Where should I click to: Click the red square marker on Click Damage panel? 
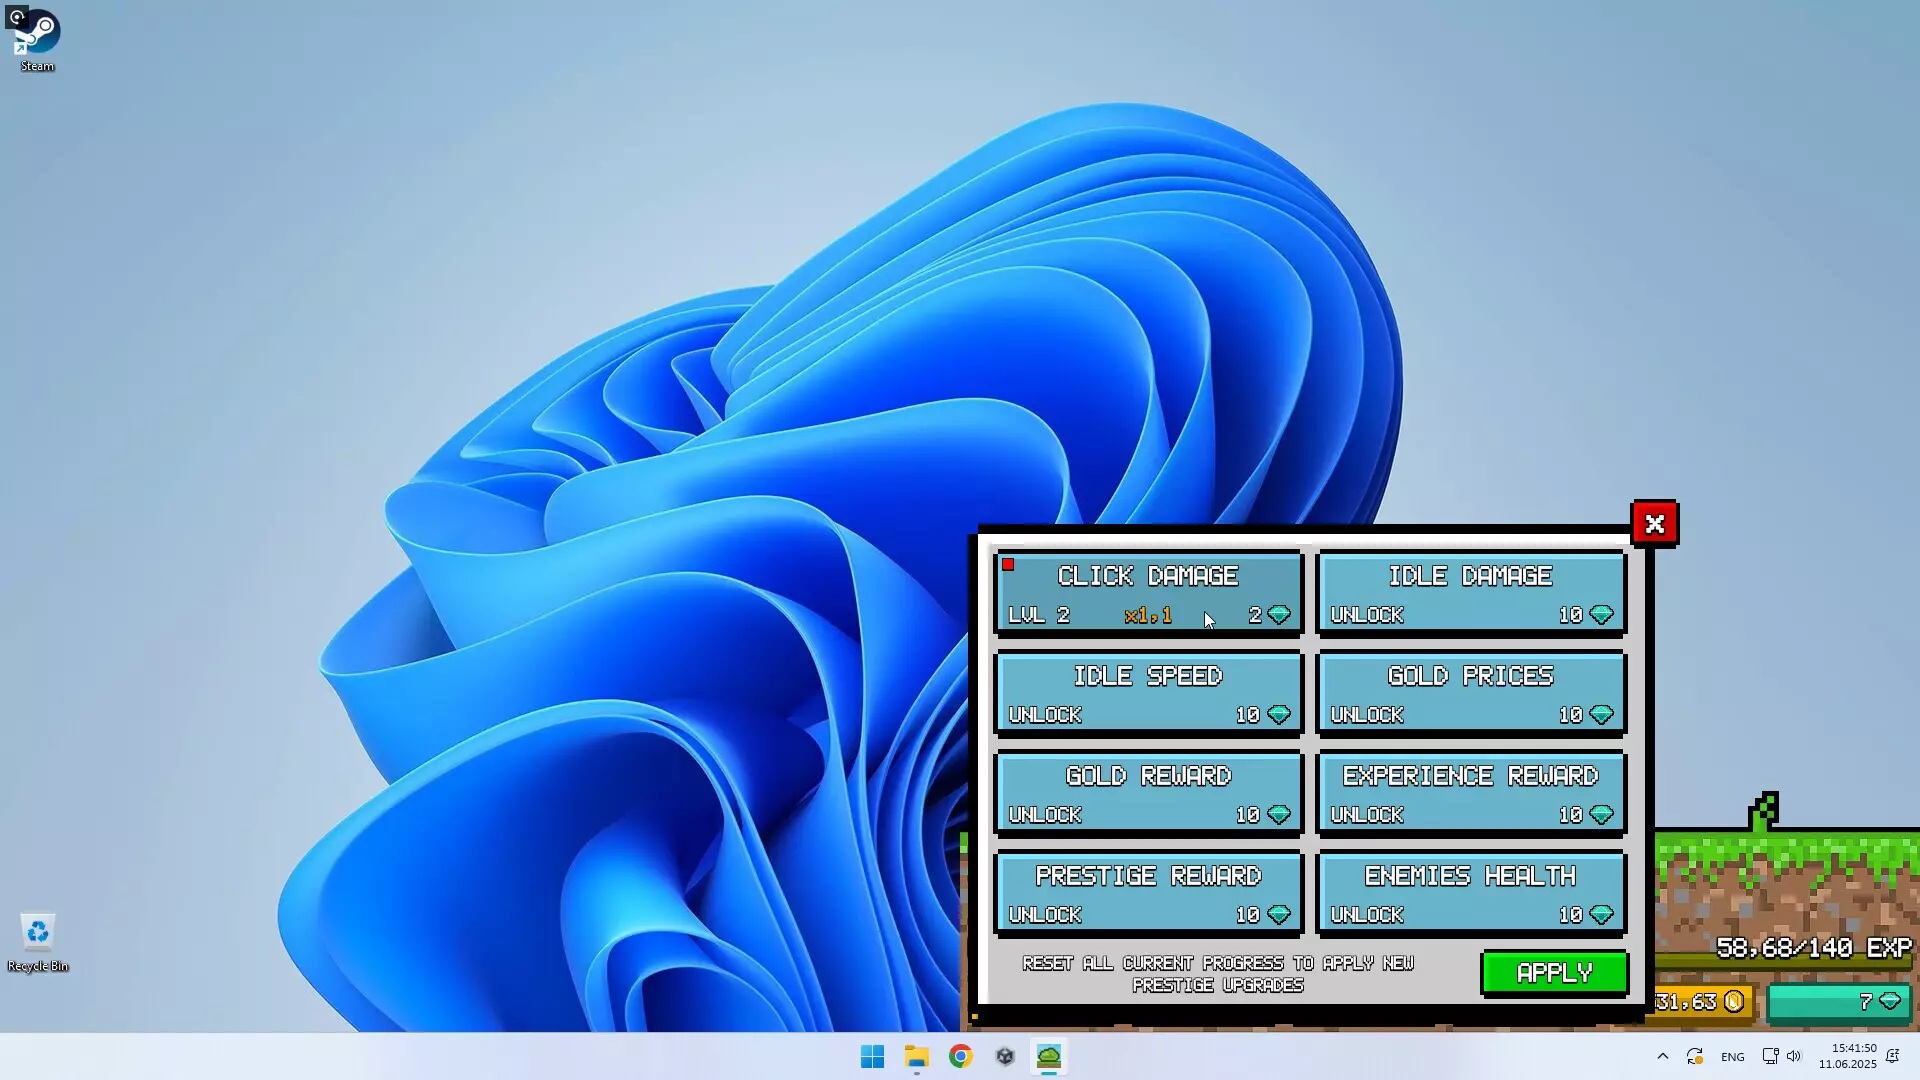[x=1008, y=564]
